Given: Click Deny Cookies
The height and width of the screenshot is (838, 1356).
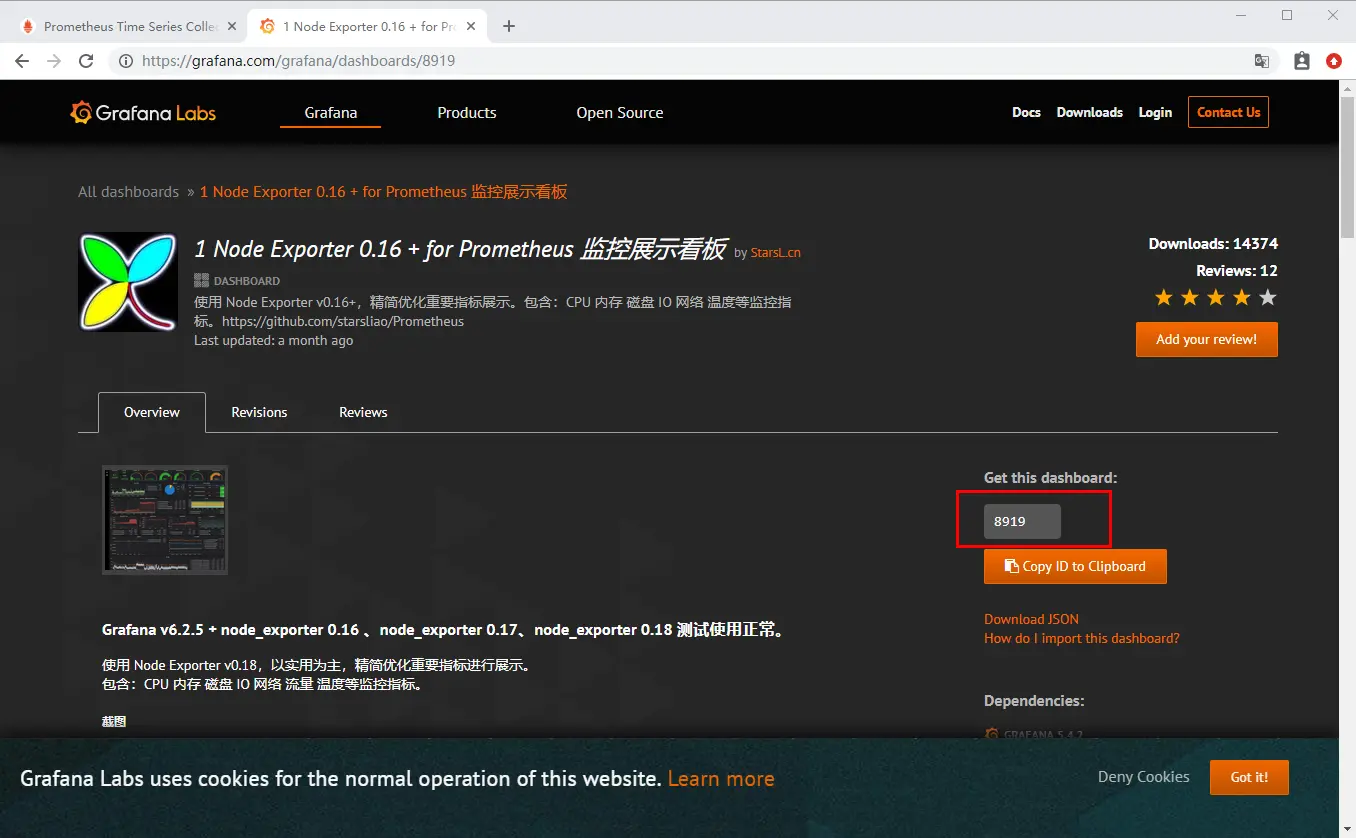Looking at the screenshot, I should [x=1144, y=777].
